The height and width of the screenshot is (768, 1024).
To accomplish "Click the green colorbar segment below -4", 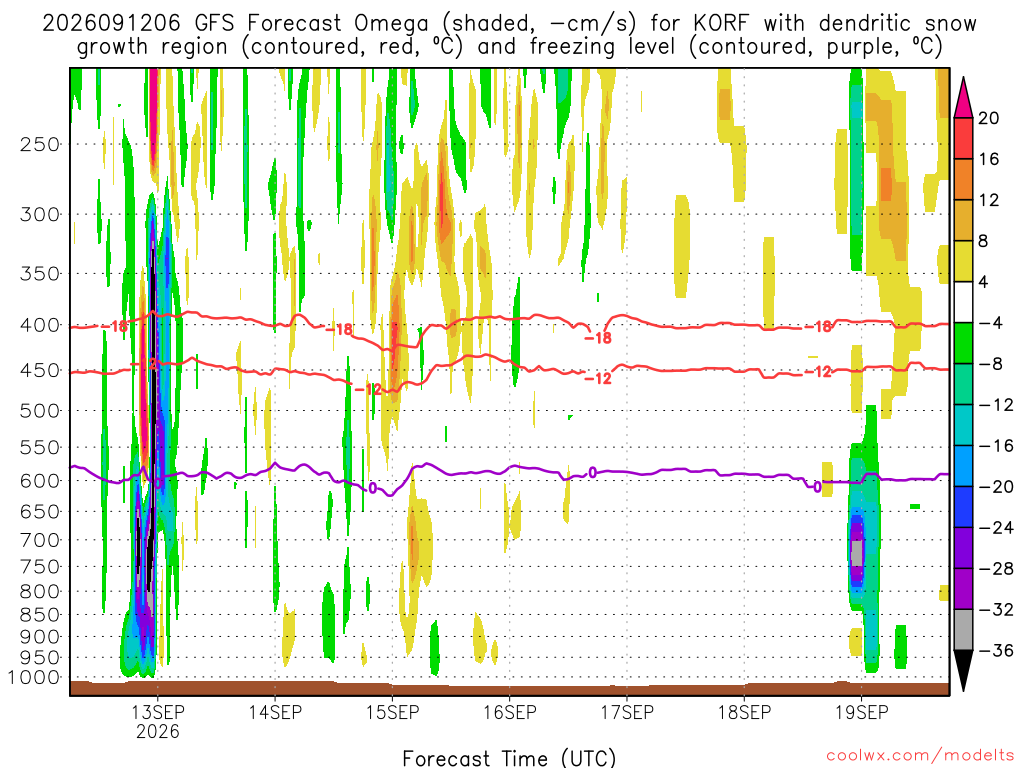I will click(x=963, y=343).
